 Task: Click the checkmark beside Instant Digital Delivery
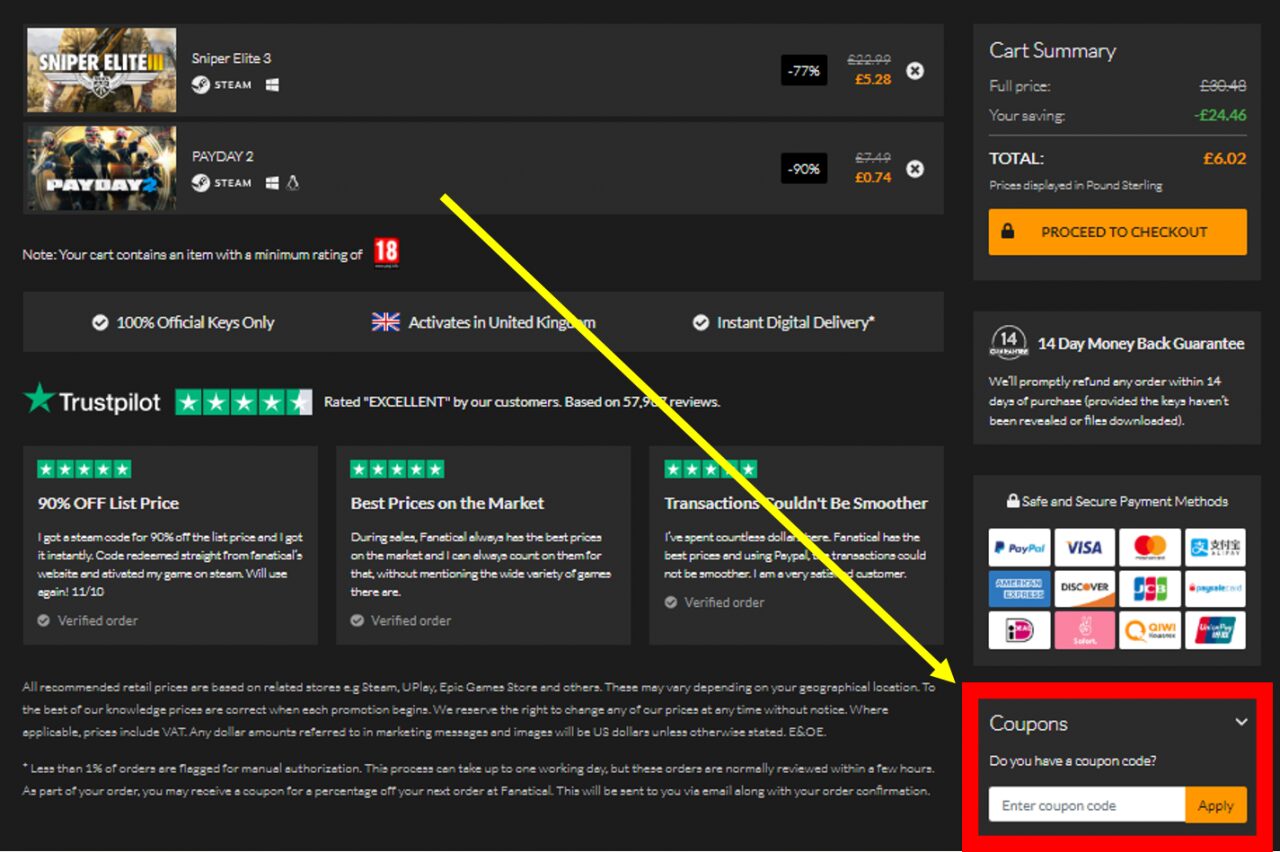pyautogui.click(x=700, y=322)
